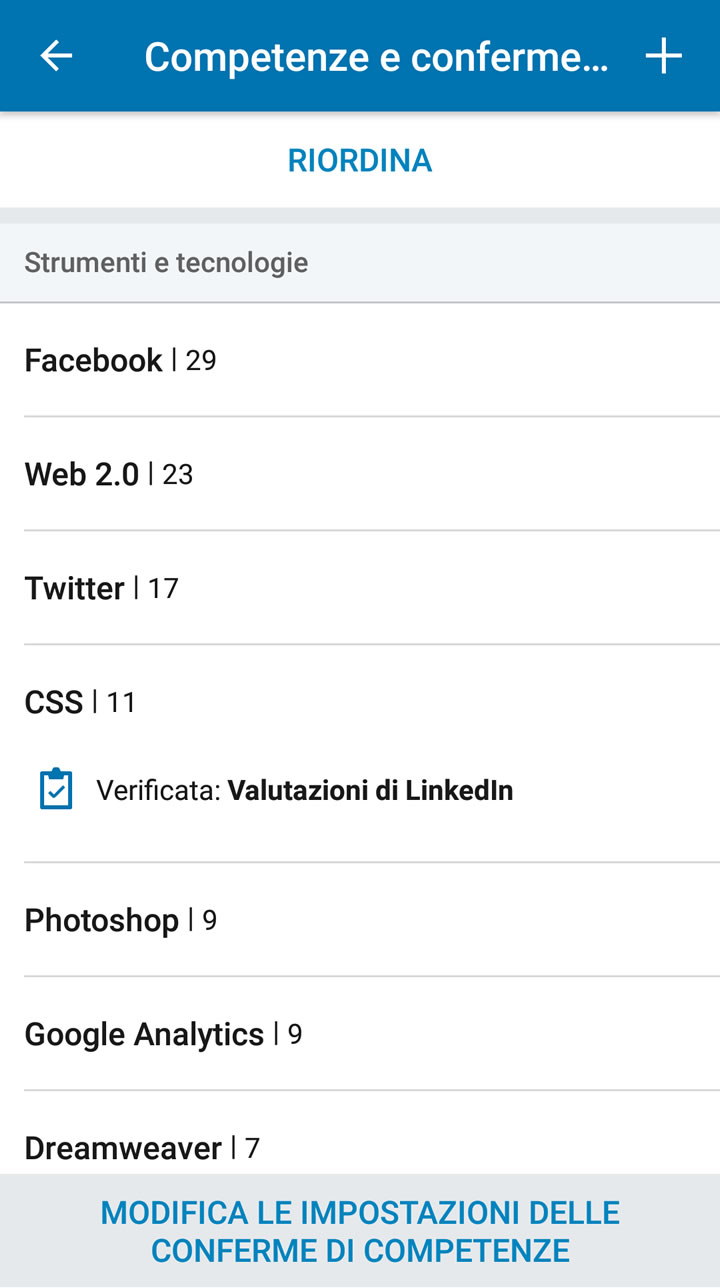
Task: Click the Verificata label under CSS
Action: [x=158, y=790]
